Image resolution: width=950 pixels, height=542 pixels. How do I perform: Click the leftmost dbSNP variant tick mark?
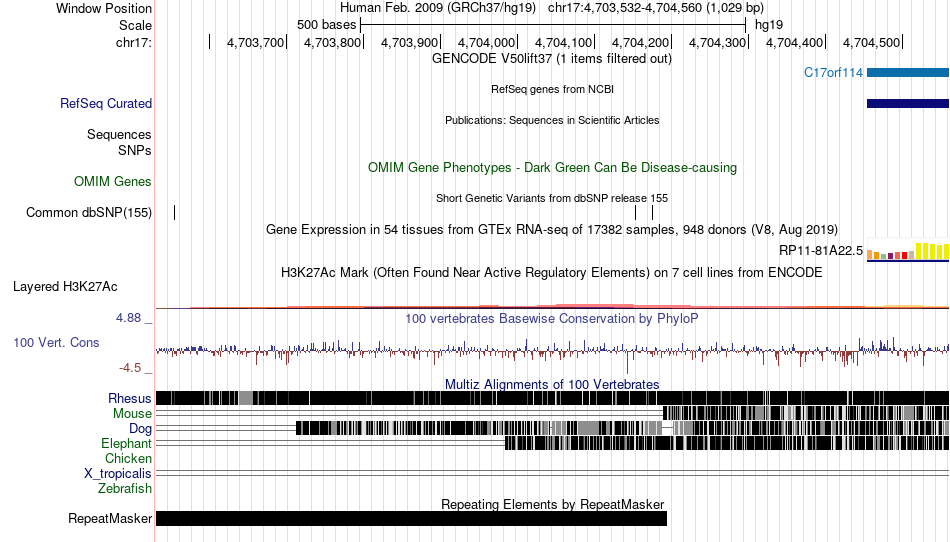[174, 213]
